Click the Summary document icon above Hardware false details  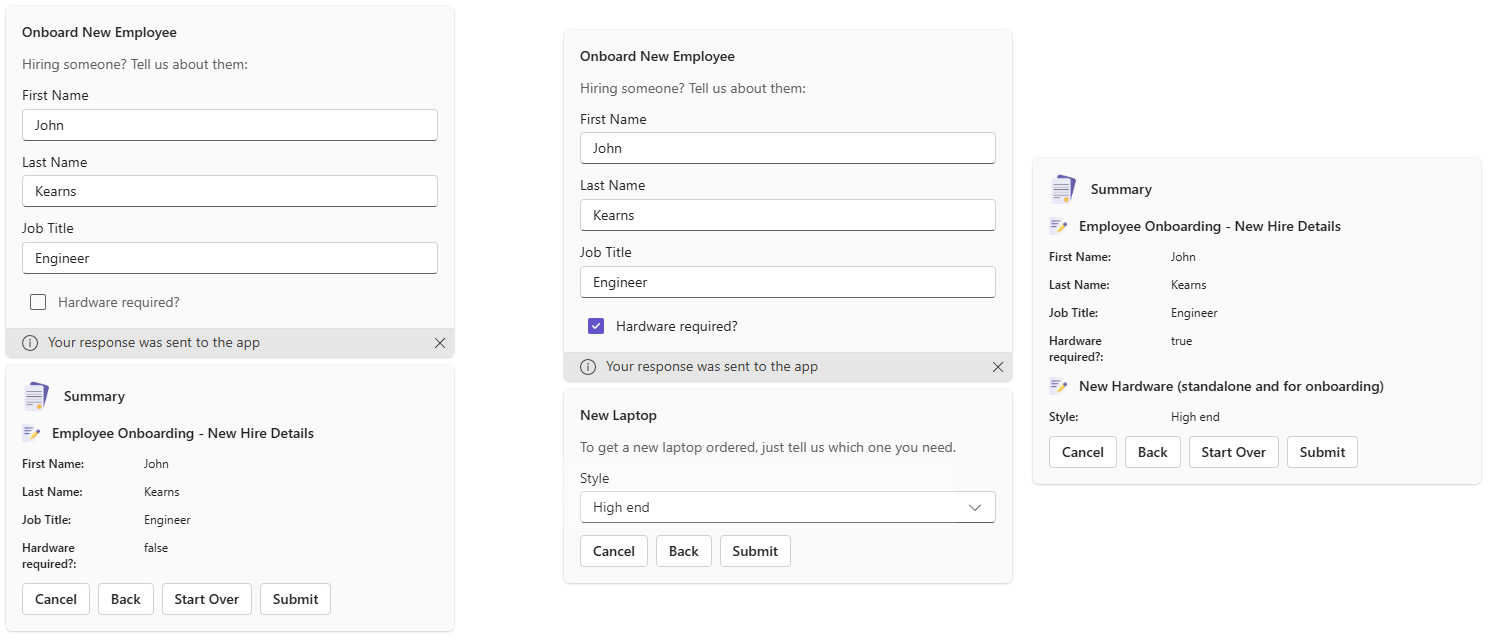(37, 396)
